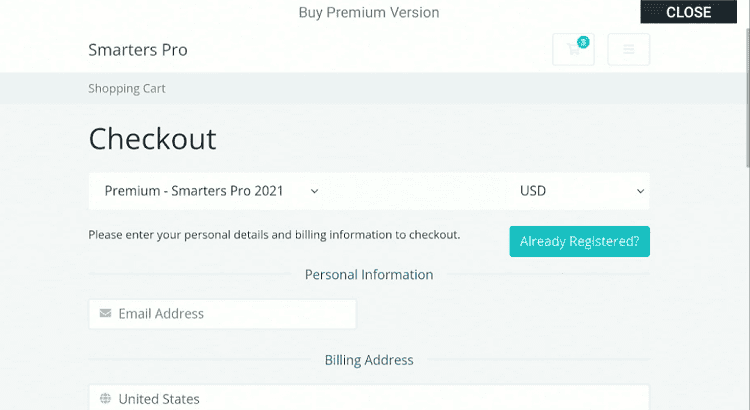Image resolution: width=750 pixels, height=410 pixels.
Task: Close the Buy Premium Version window
Action: point(688,12)
